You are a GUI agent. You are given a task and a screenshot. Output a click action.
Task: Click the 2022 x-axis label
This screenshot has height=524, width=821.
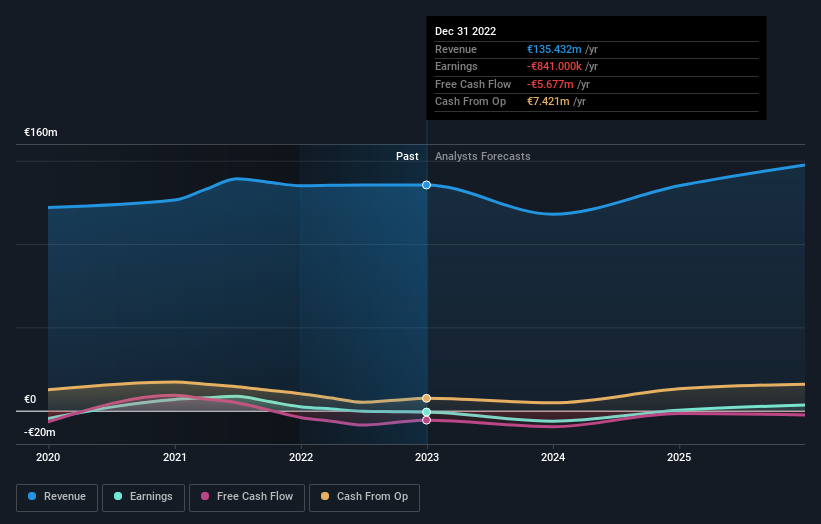tap(301, 458)
